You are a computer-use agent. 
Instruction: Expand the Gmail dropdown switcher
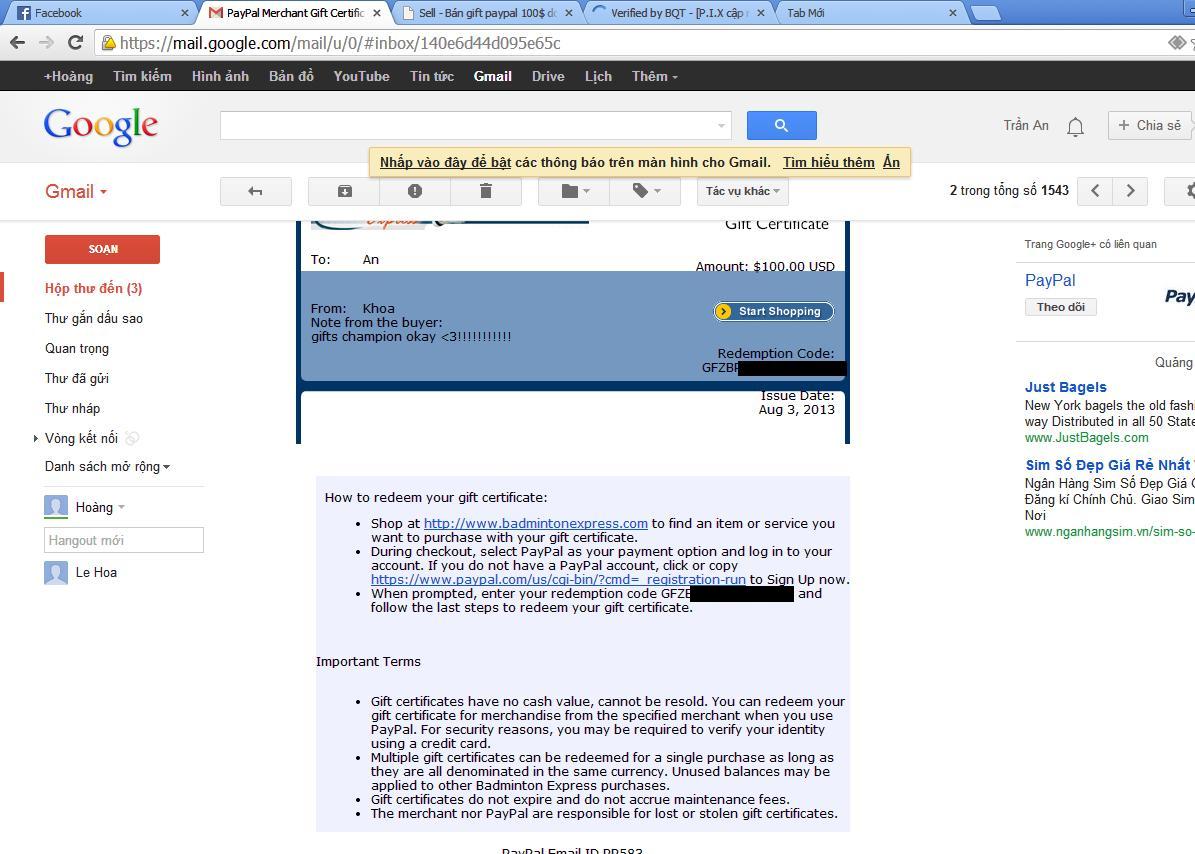(x=75, y=191)
